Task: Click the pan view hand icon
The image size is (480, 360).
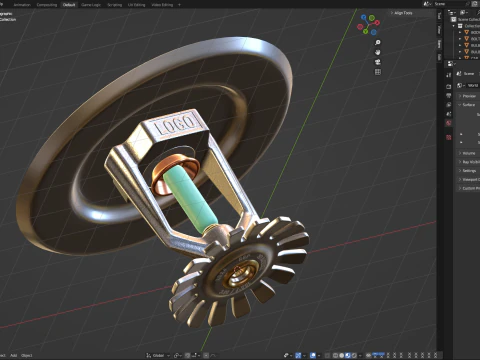Action: 378,52
